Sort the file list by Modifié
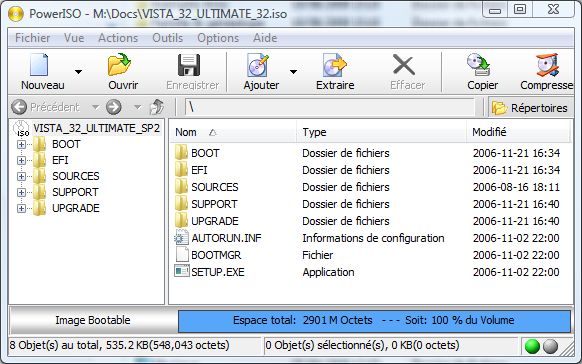582x364 pixels. point(518,132)
